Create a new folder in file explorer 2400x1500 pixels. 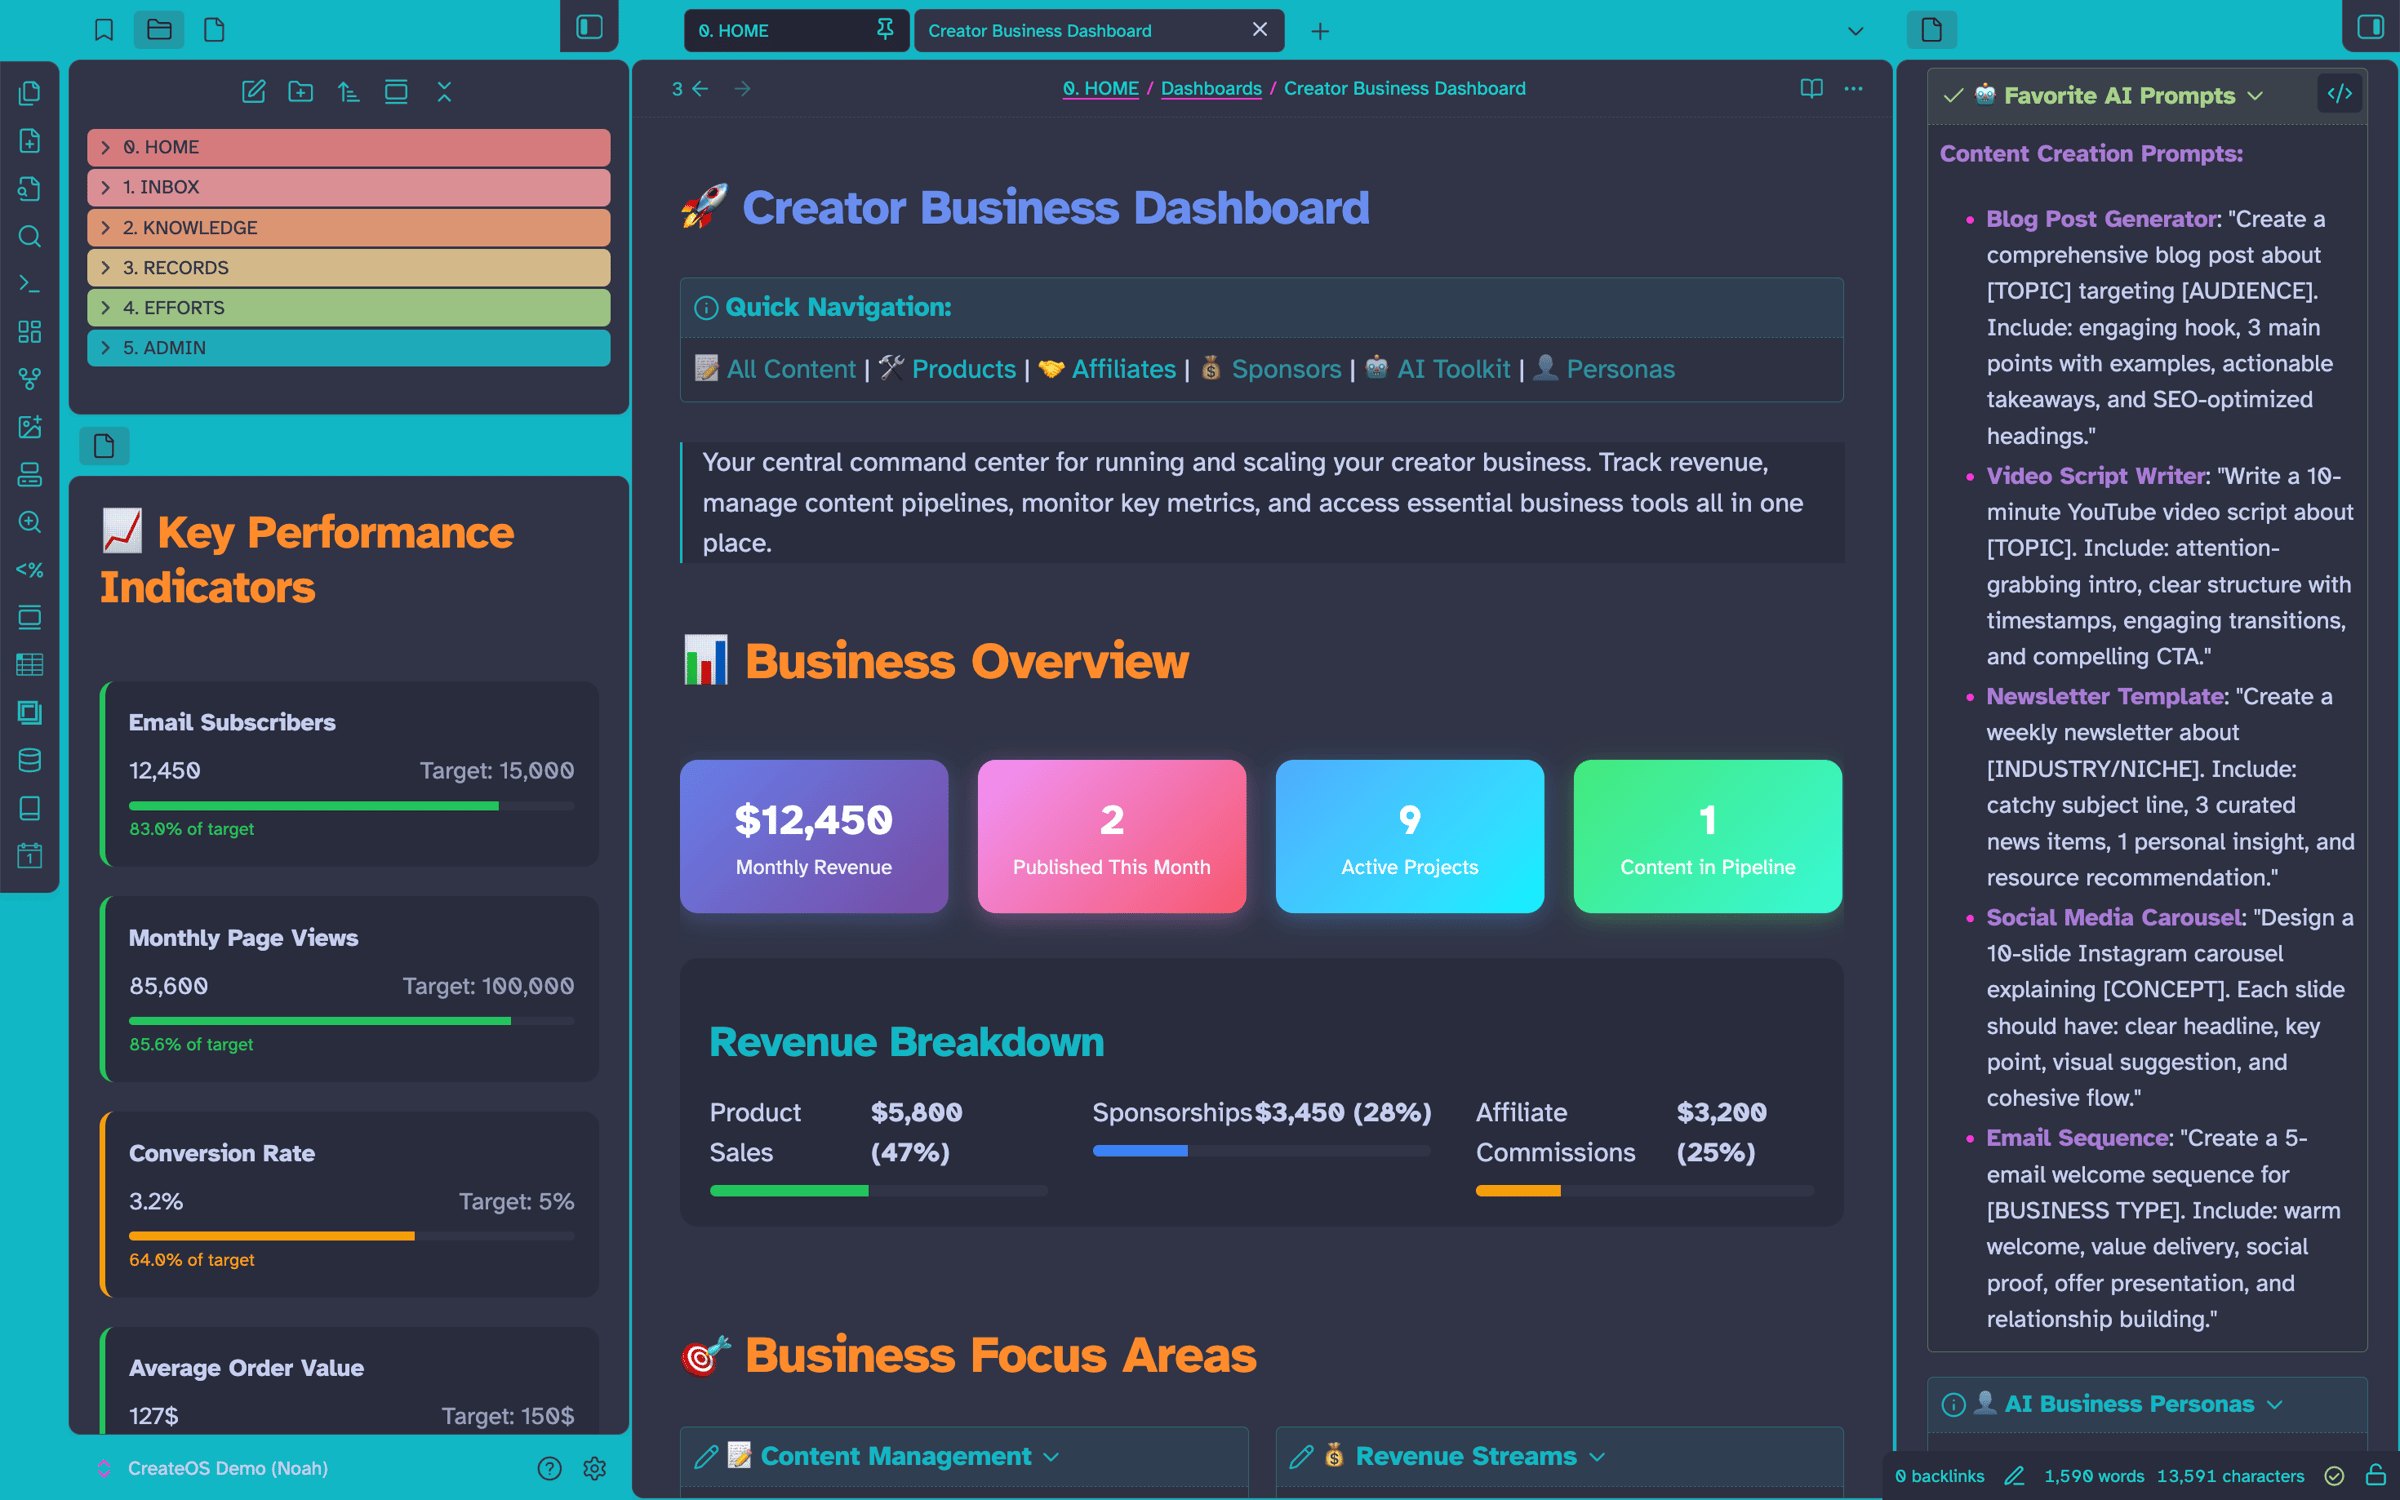tap(301, 92)
